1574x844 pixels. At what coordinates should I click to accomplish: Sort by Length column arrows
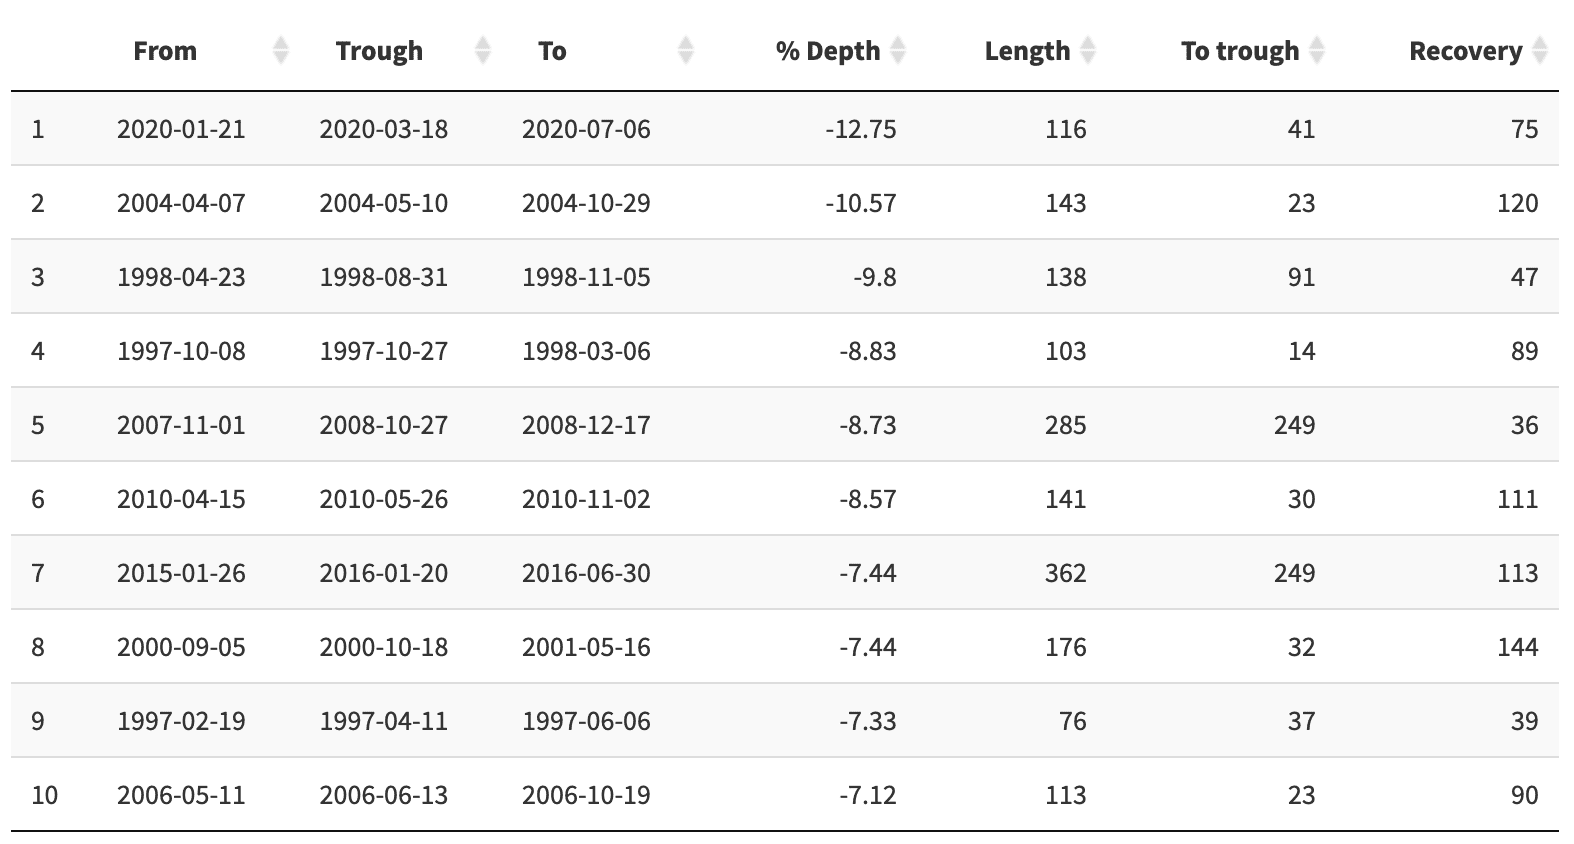pyautogui.click(x=1088, y=50)
